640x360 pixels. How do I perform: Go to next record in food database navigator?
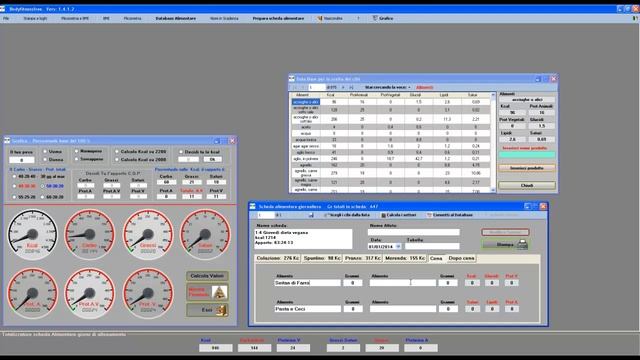(343, 87)
